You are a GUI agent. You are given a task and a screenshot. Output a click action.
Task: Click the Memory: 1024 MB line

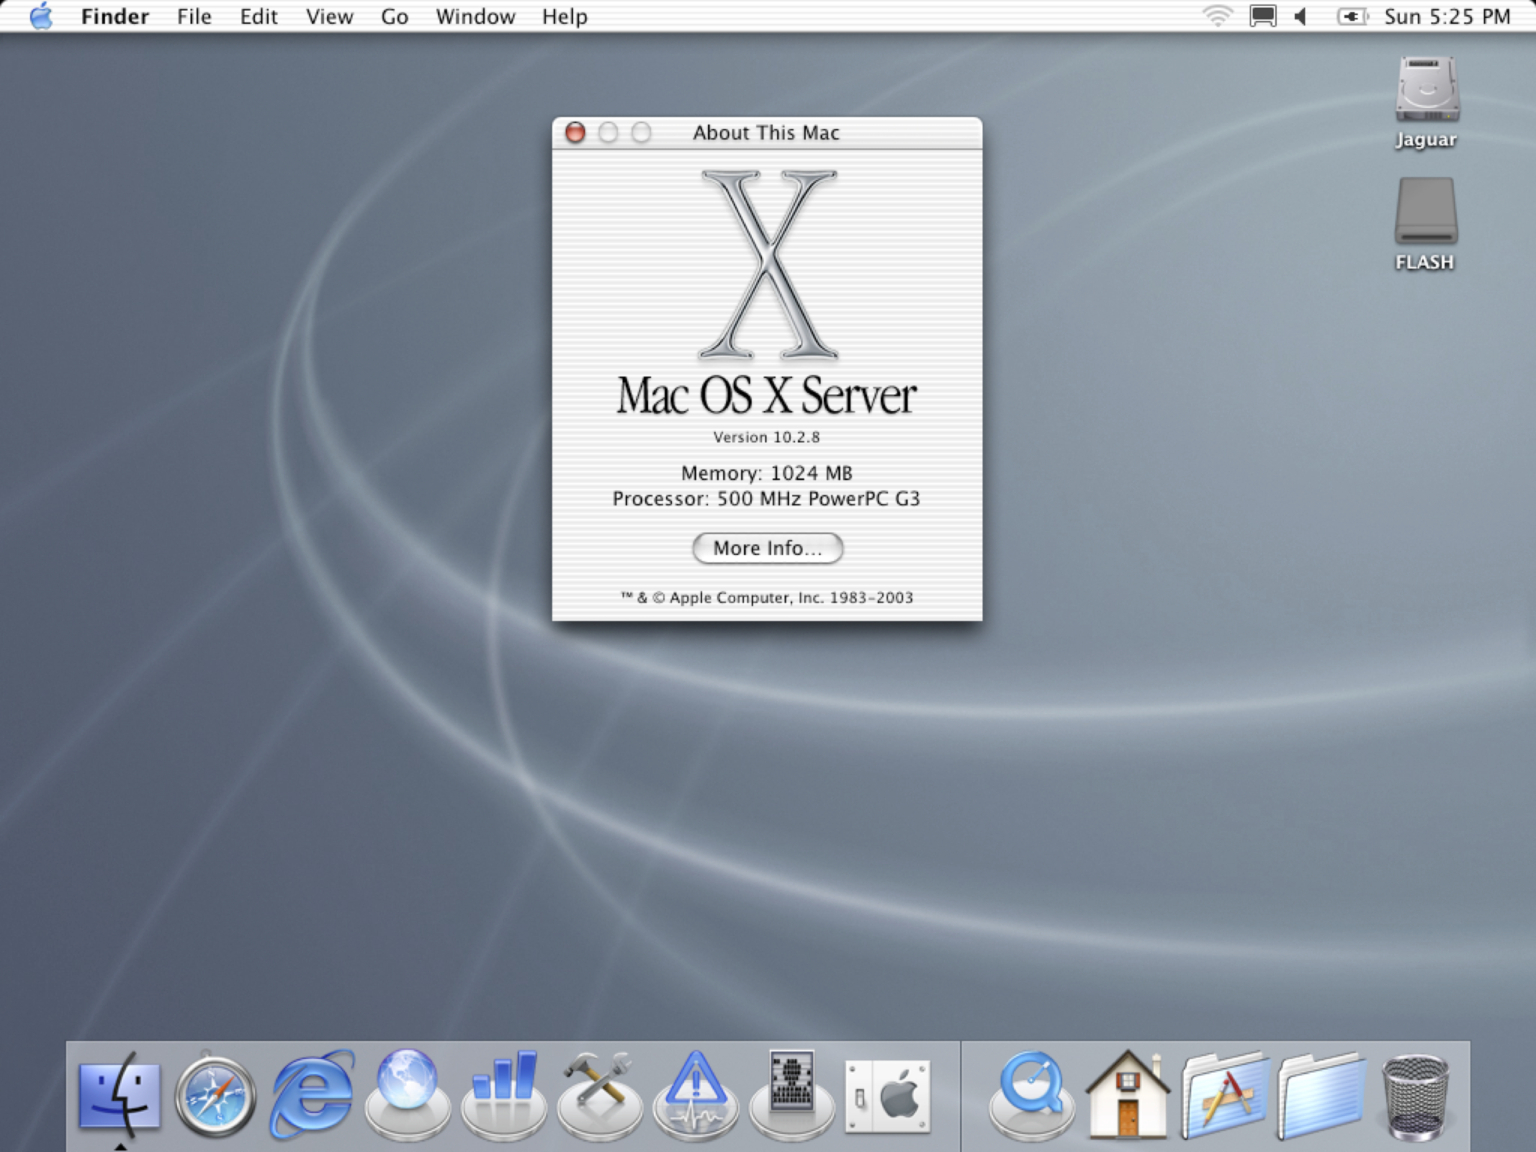tap(767, 473)
